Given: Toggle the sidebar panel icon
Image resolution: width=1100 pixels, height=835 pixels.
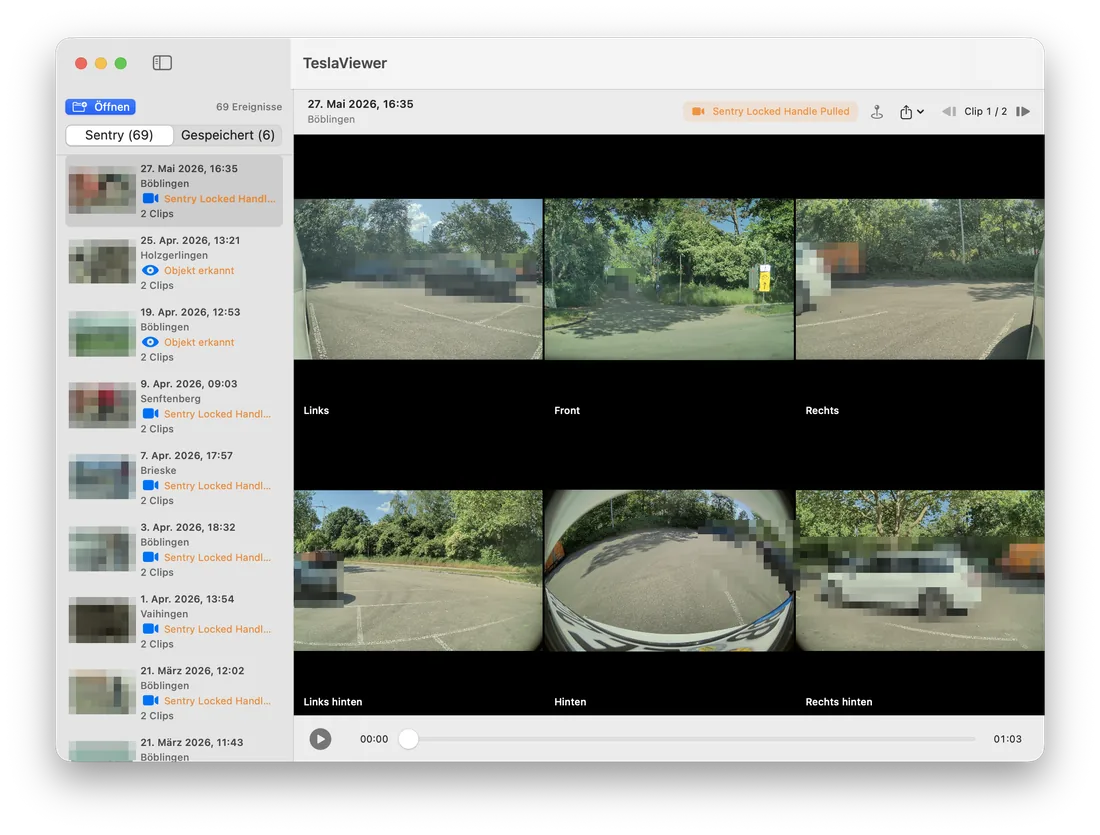Looking at the screenshot, I should [x=162, y=63].
